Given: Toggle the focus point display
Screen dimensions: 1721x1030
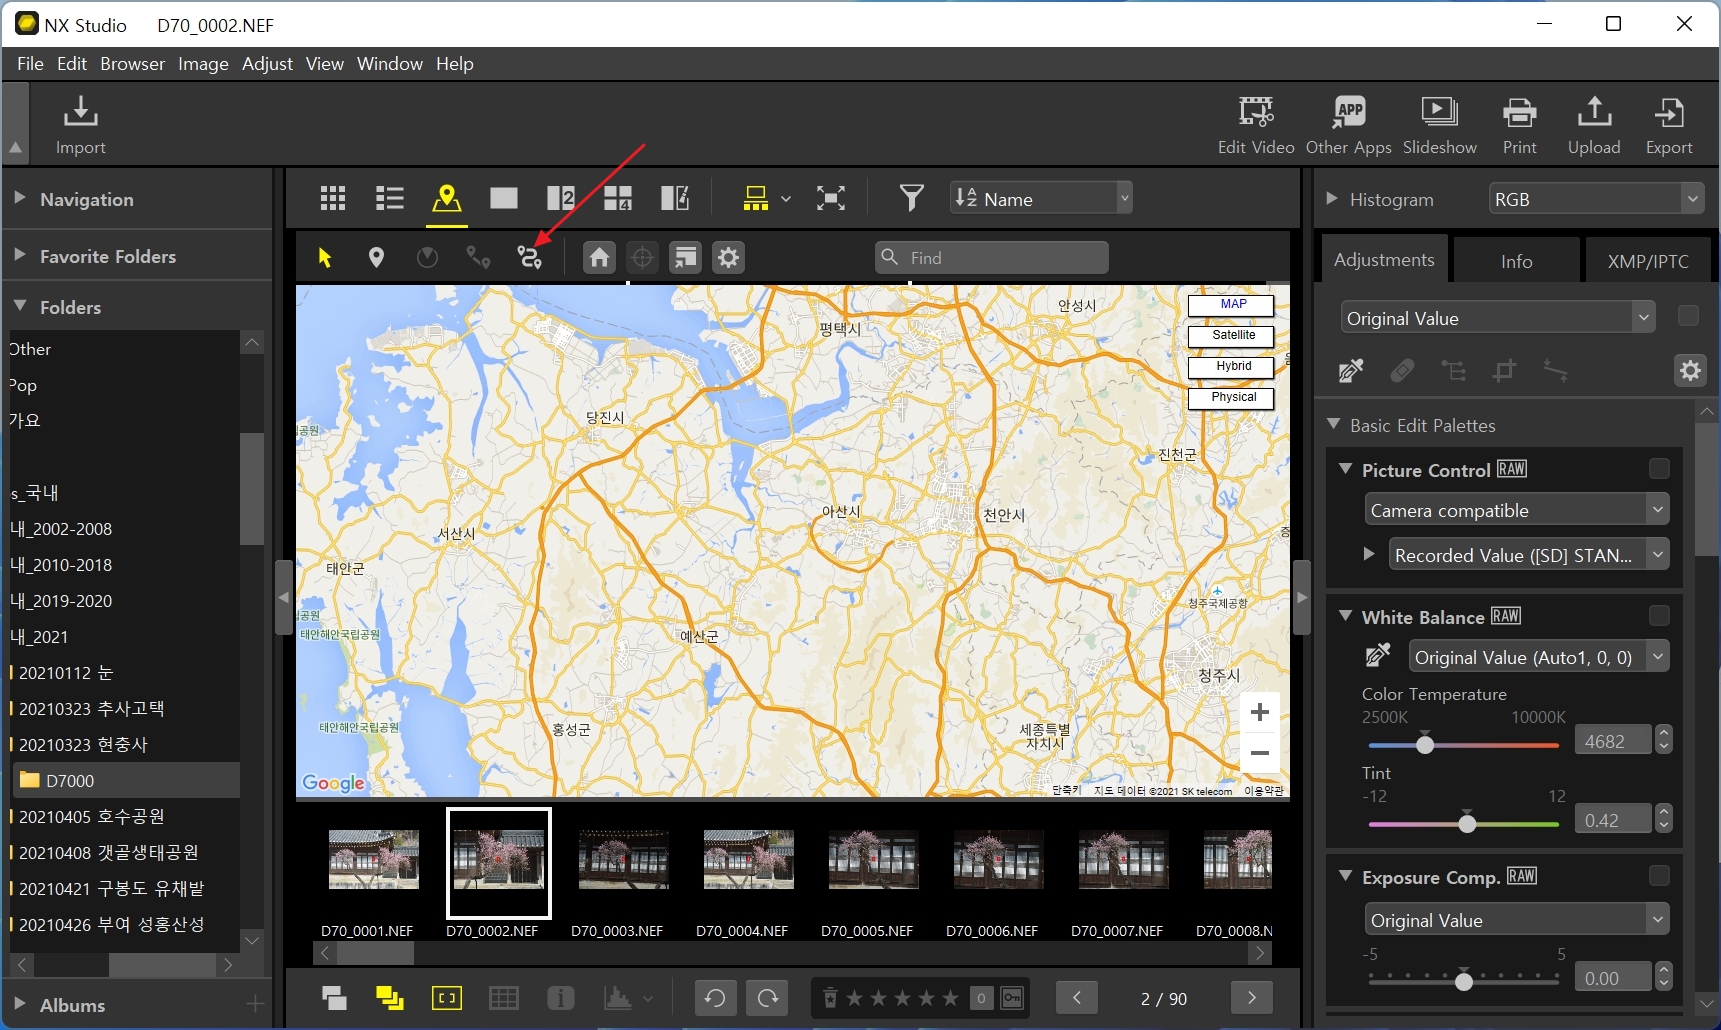Looking at the screenshot, I should point(446,998).
